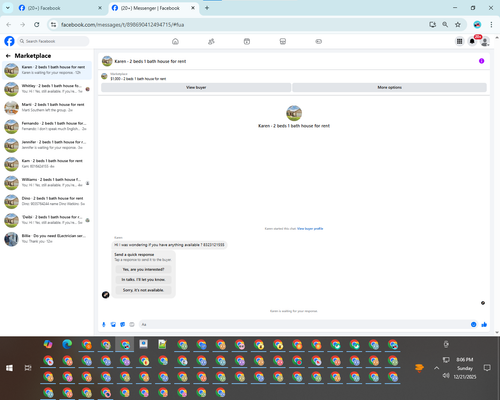500x400 pixels.
Task: Open Task View on the taskbar
Action: (x=28, y=368)
